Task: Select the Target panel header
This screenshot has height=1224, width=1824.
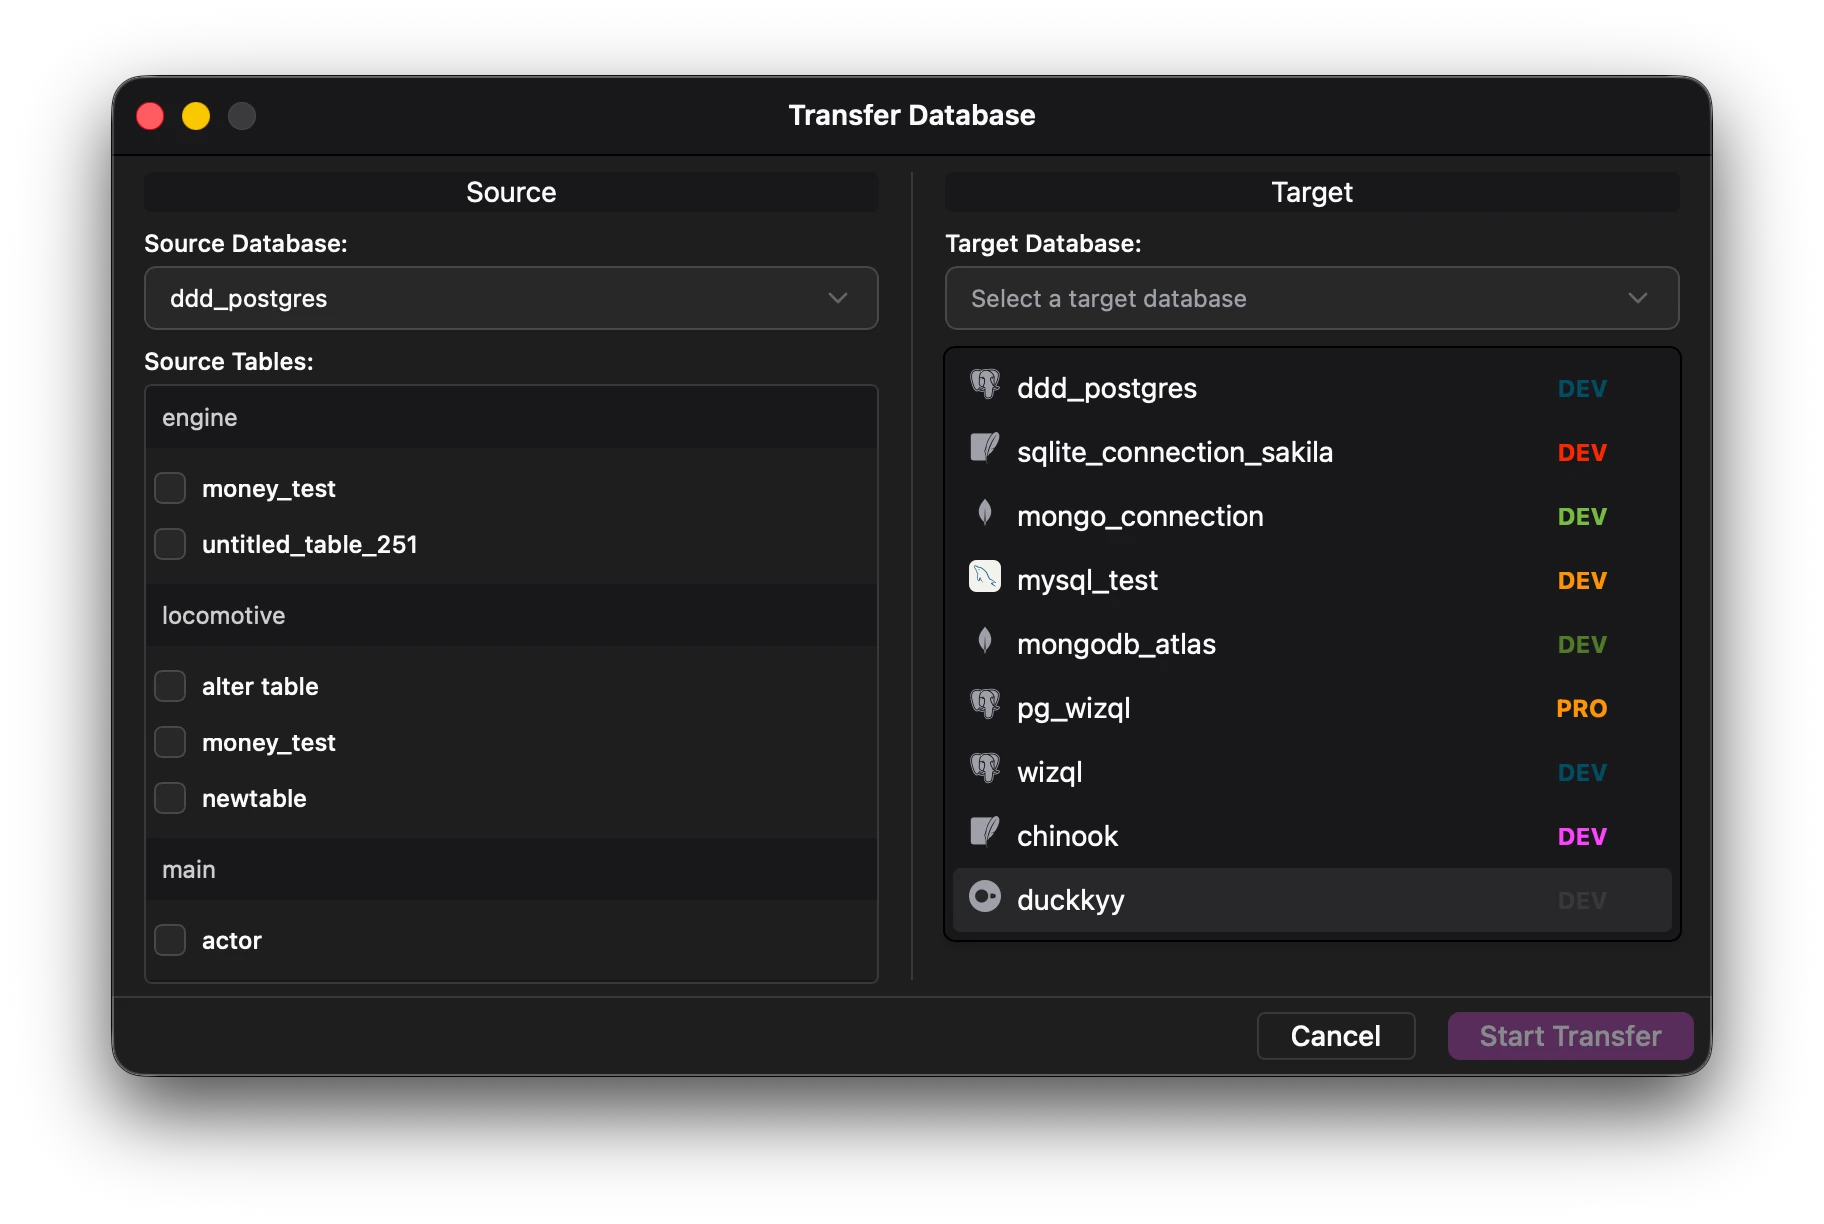Action: (1311, 192)
